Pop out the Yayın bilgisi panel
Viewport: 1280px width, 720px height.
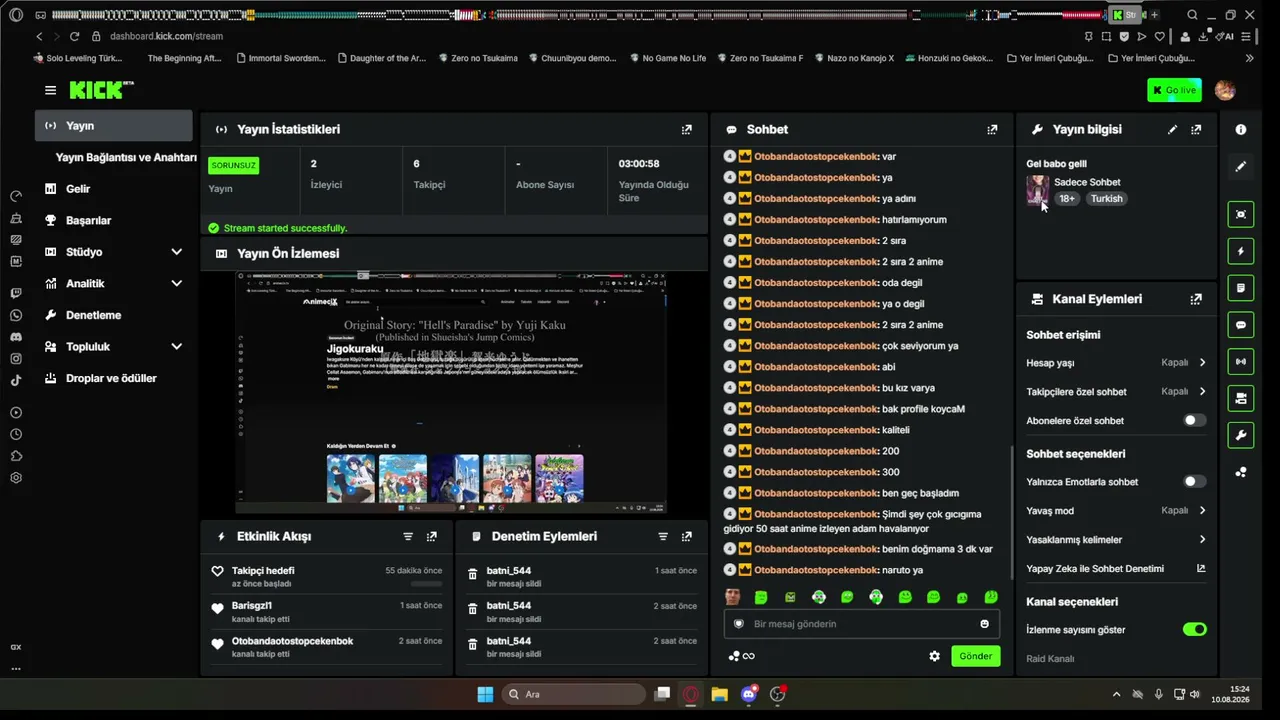tap(1196, 130)
